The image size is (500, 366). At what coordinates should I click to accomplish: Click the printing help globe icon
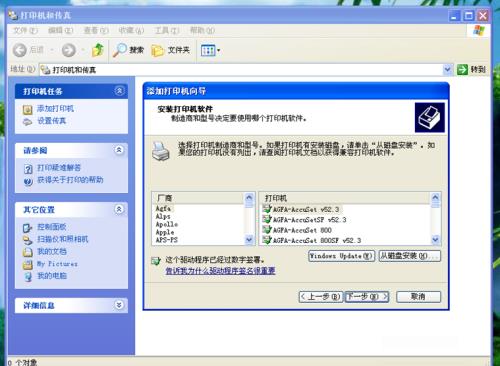tap(28, 181)
